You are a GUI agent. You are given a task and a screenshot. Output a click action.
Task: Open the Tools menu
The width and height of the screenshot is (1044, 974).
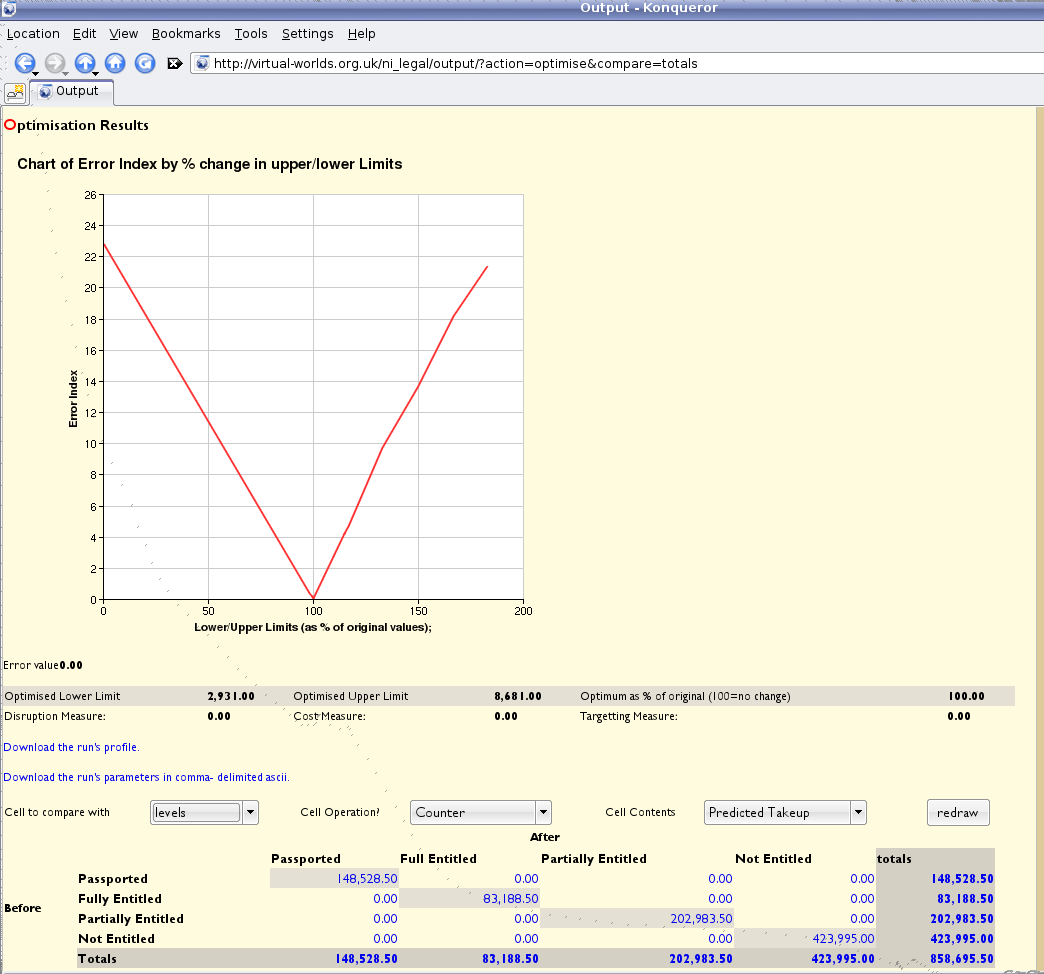click(250, 33)
